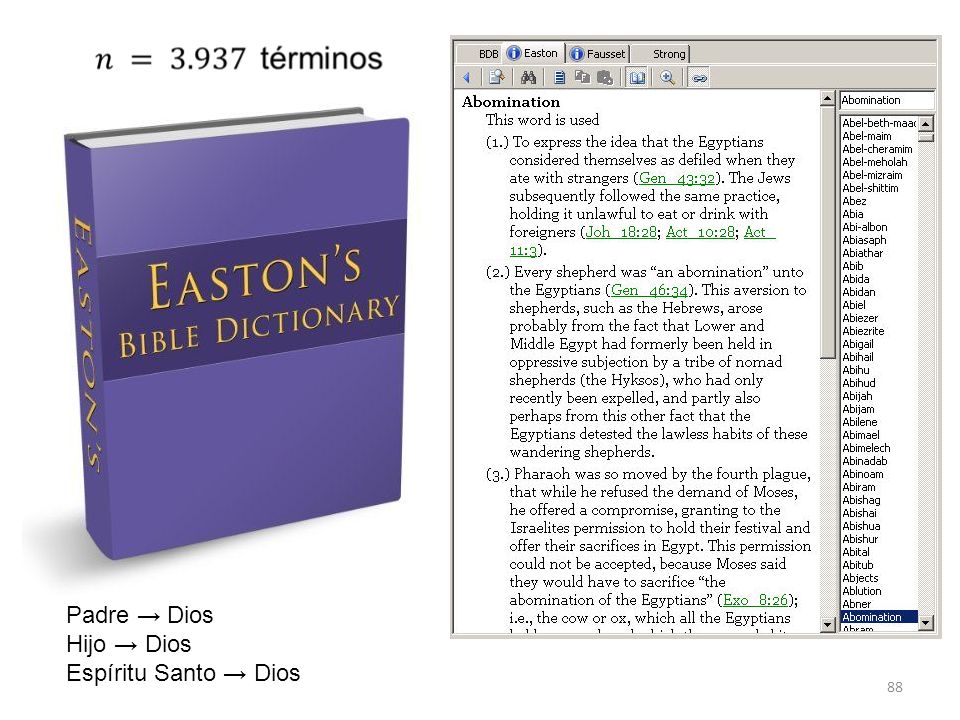Select Abel-meholah entry
Screen dimensions: 960x720
[874, 162]
